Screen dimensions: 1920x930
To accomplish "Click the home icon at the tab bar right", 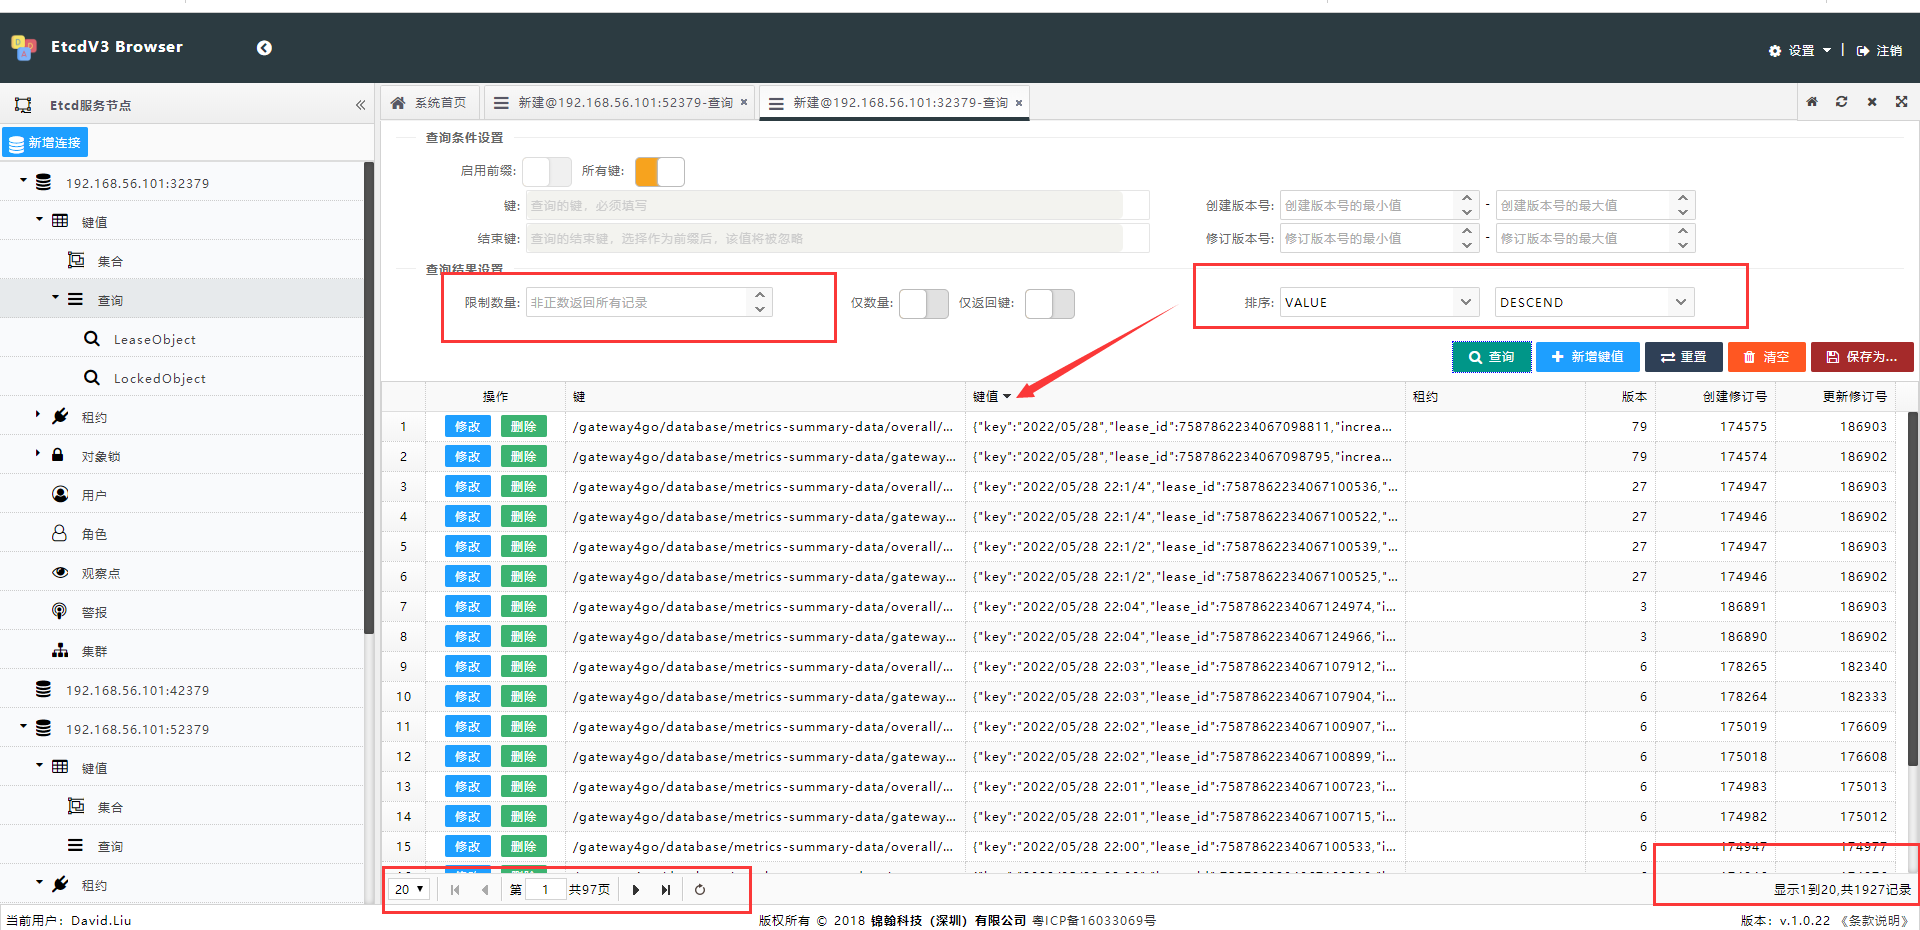I will pyautogui.click(x=1812, y=102).
